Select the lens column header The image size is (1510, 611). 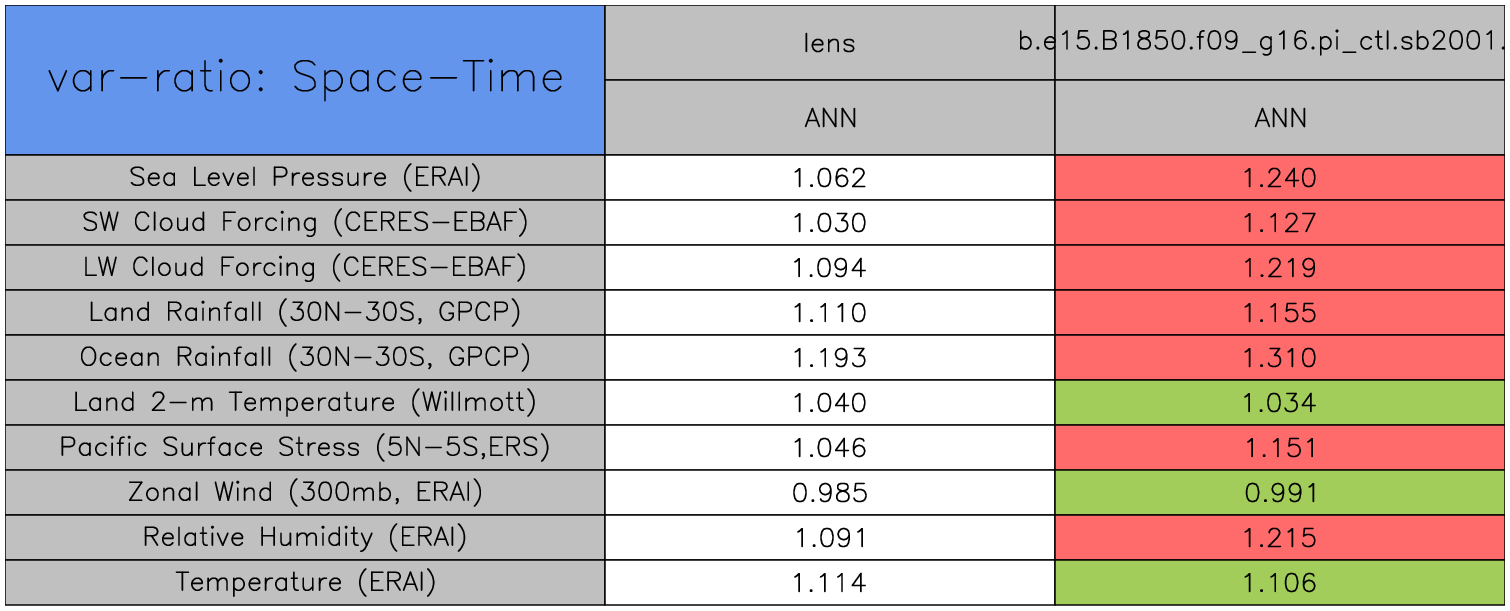[x=829, y=43]
